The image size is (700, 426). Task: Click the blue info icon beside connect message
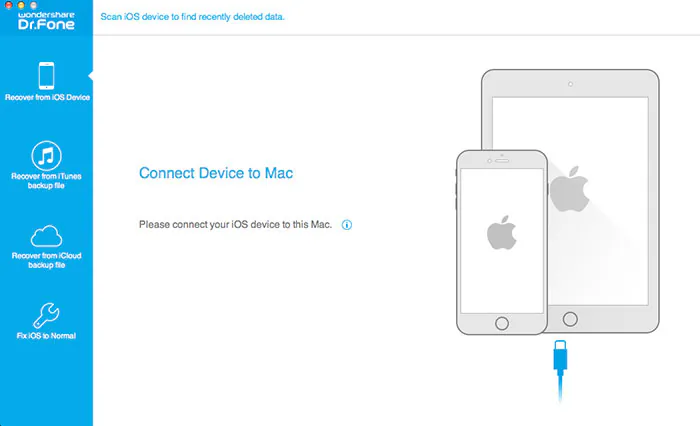coord(347,225)
